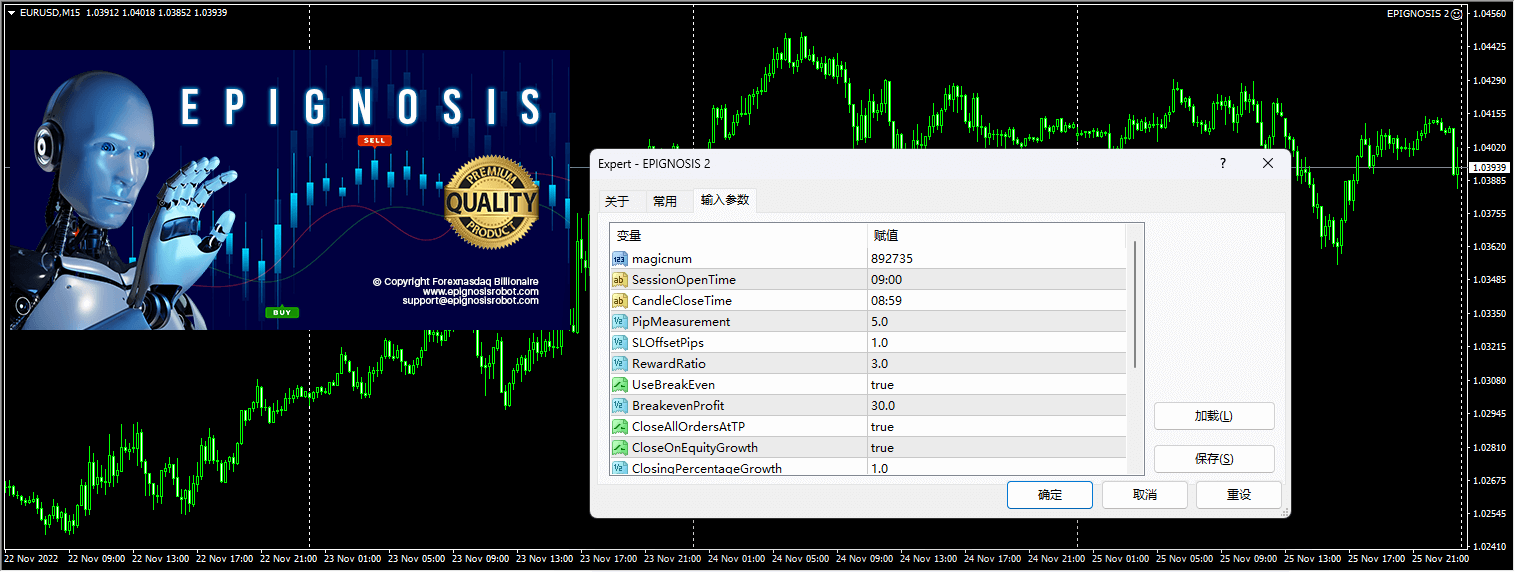Select the CandleCloseTime row icon
Screen dimensions: 1515x572
point(619,301)
